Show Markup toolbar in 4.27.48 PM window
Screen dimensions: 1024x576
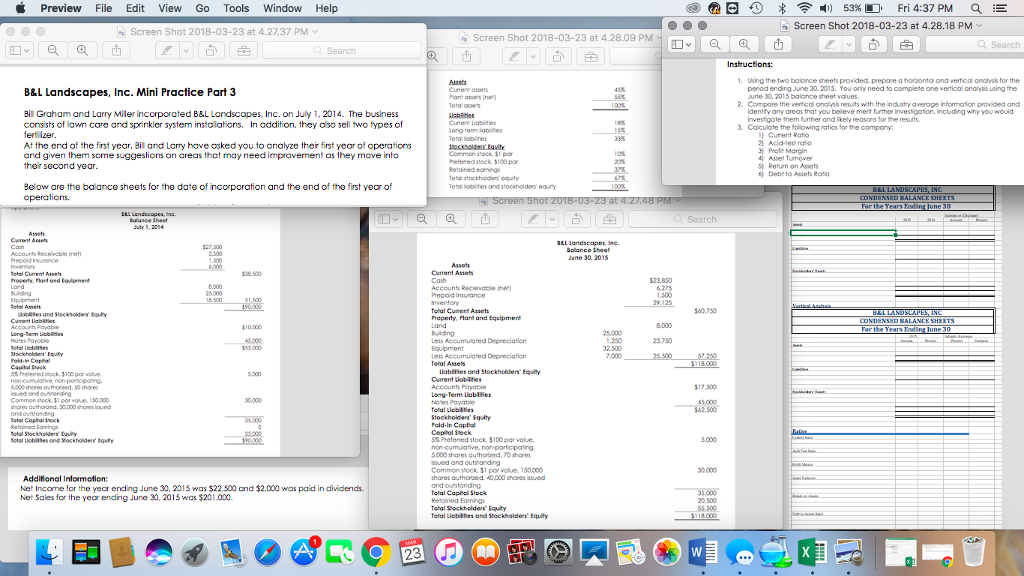(x=609, y=219)
